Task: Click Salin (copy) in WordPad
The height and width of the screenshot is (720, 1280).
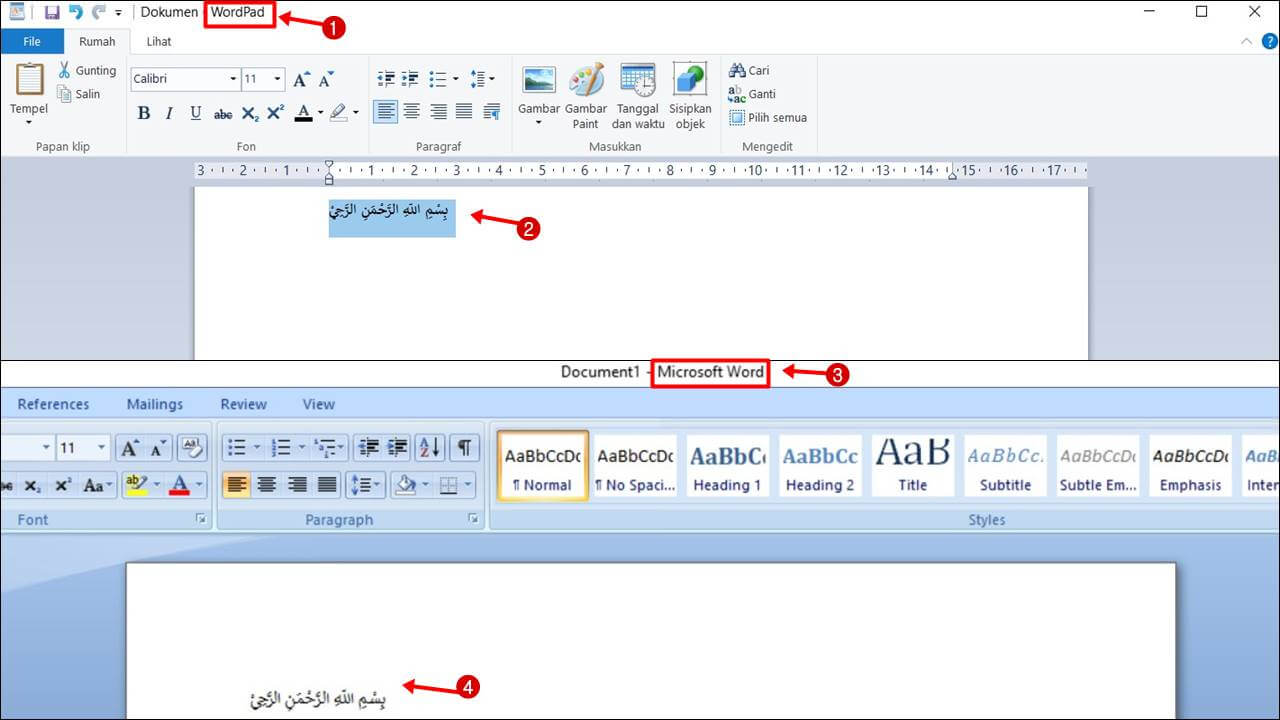Action: [x=79, y=94]
